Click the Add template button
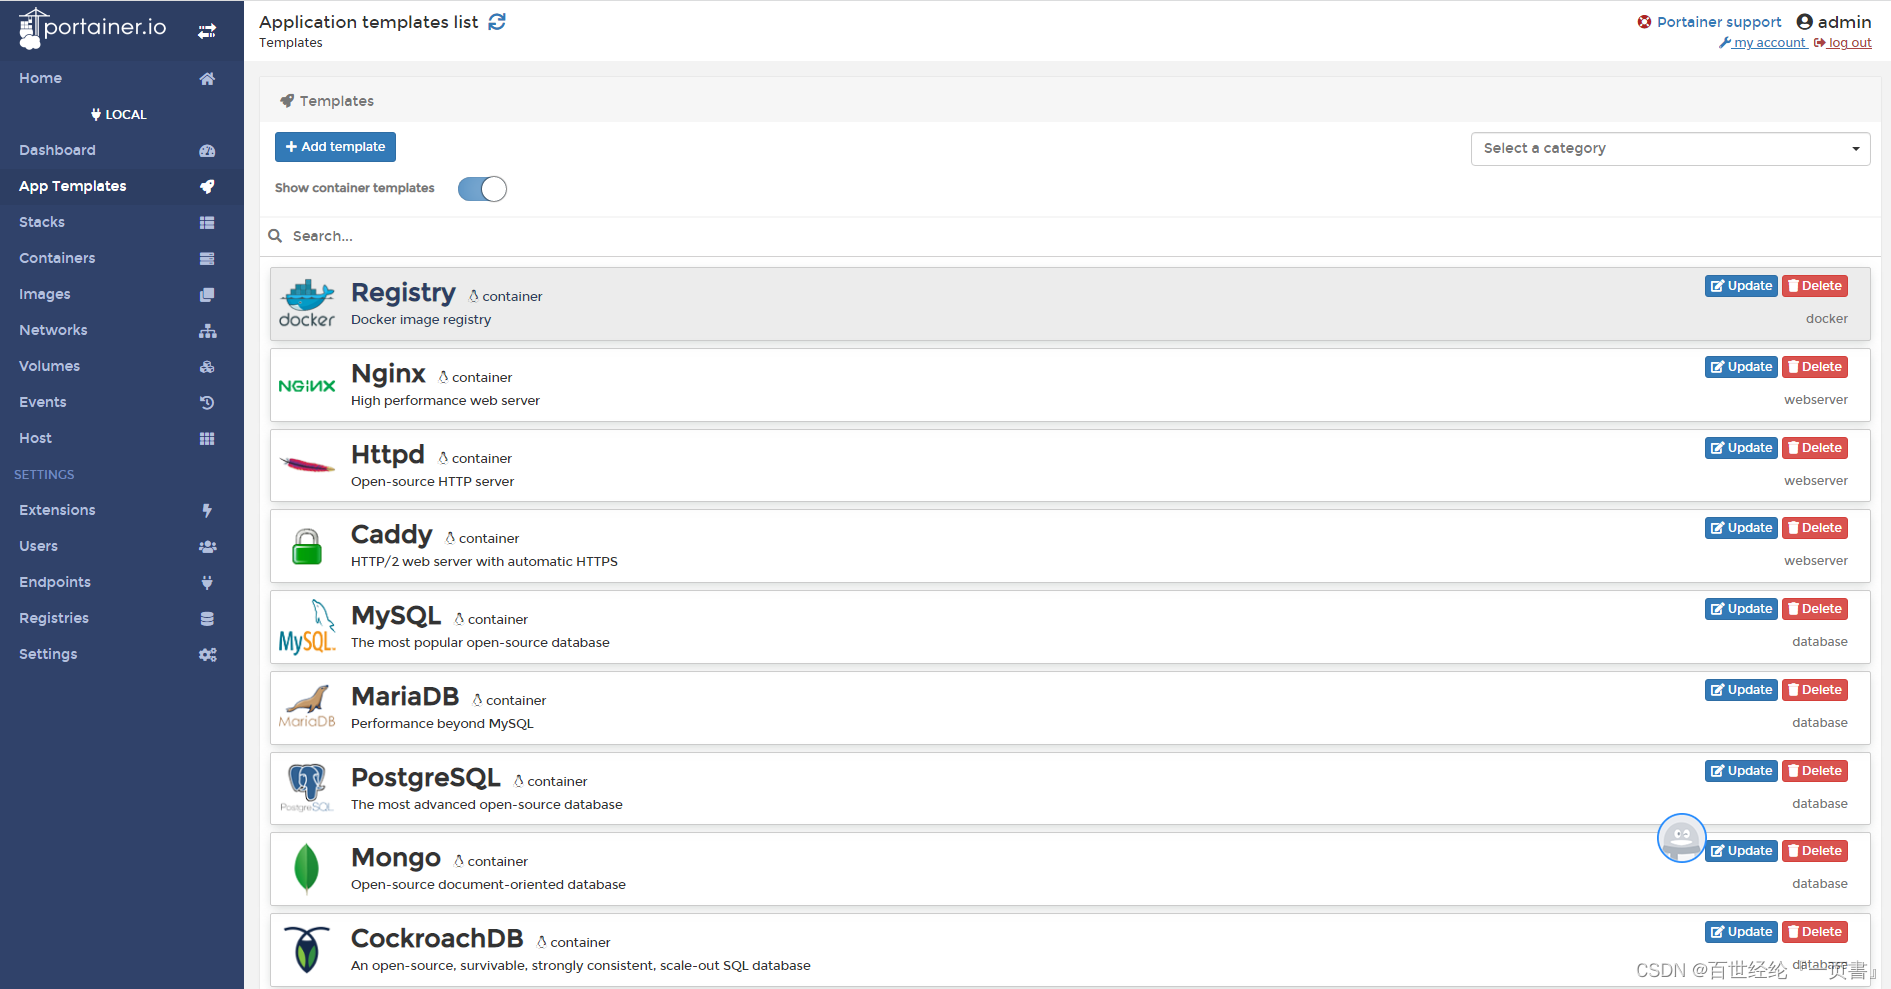This screenshot has height=989, width=1891. (335, 147)
